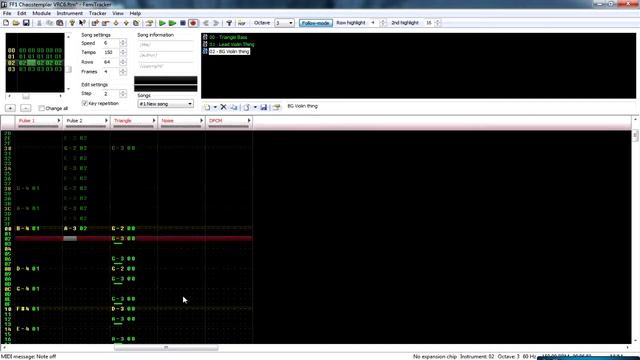Expand Pulse 1 effect columns arrow
This screenshot has height=360, width=640.
click(x=58, y=121)
